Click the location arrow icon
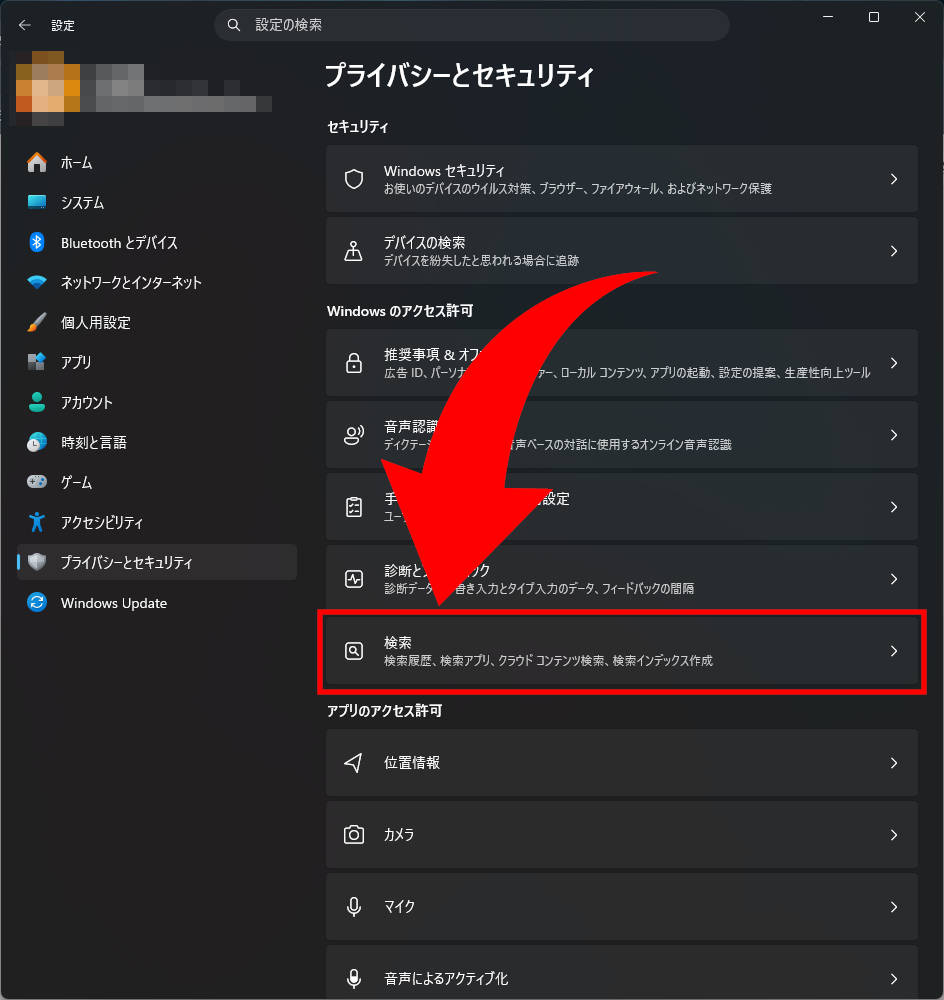This screenshot has width=944, height=1000. coord(353,762)
